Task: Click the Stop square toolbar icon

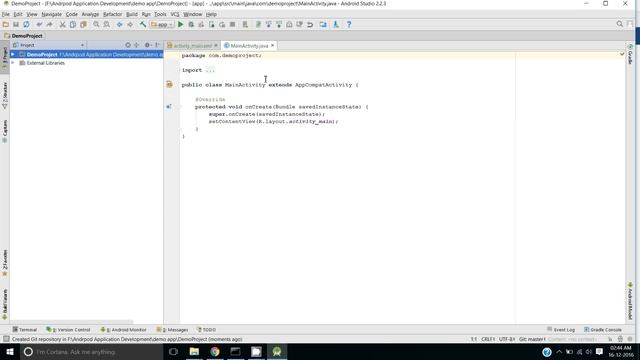Action: [232, 24]
